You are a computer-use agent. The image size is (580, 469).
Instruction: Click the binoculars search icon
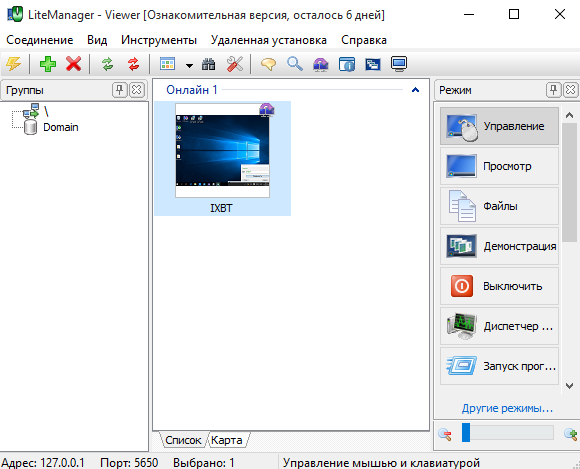[209, 64]
